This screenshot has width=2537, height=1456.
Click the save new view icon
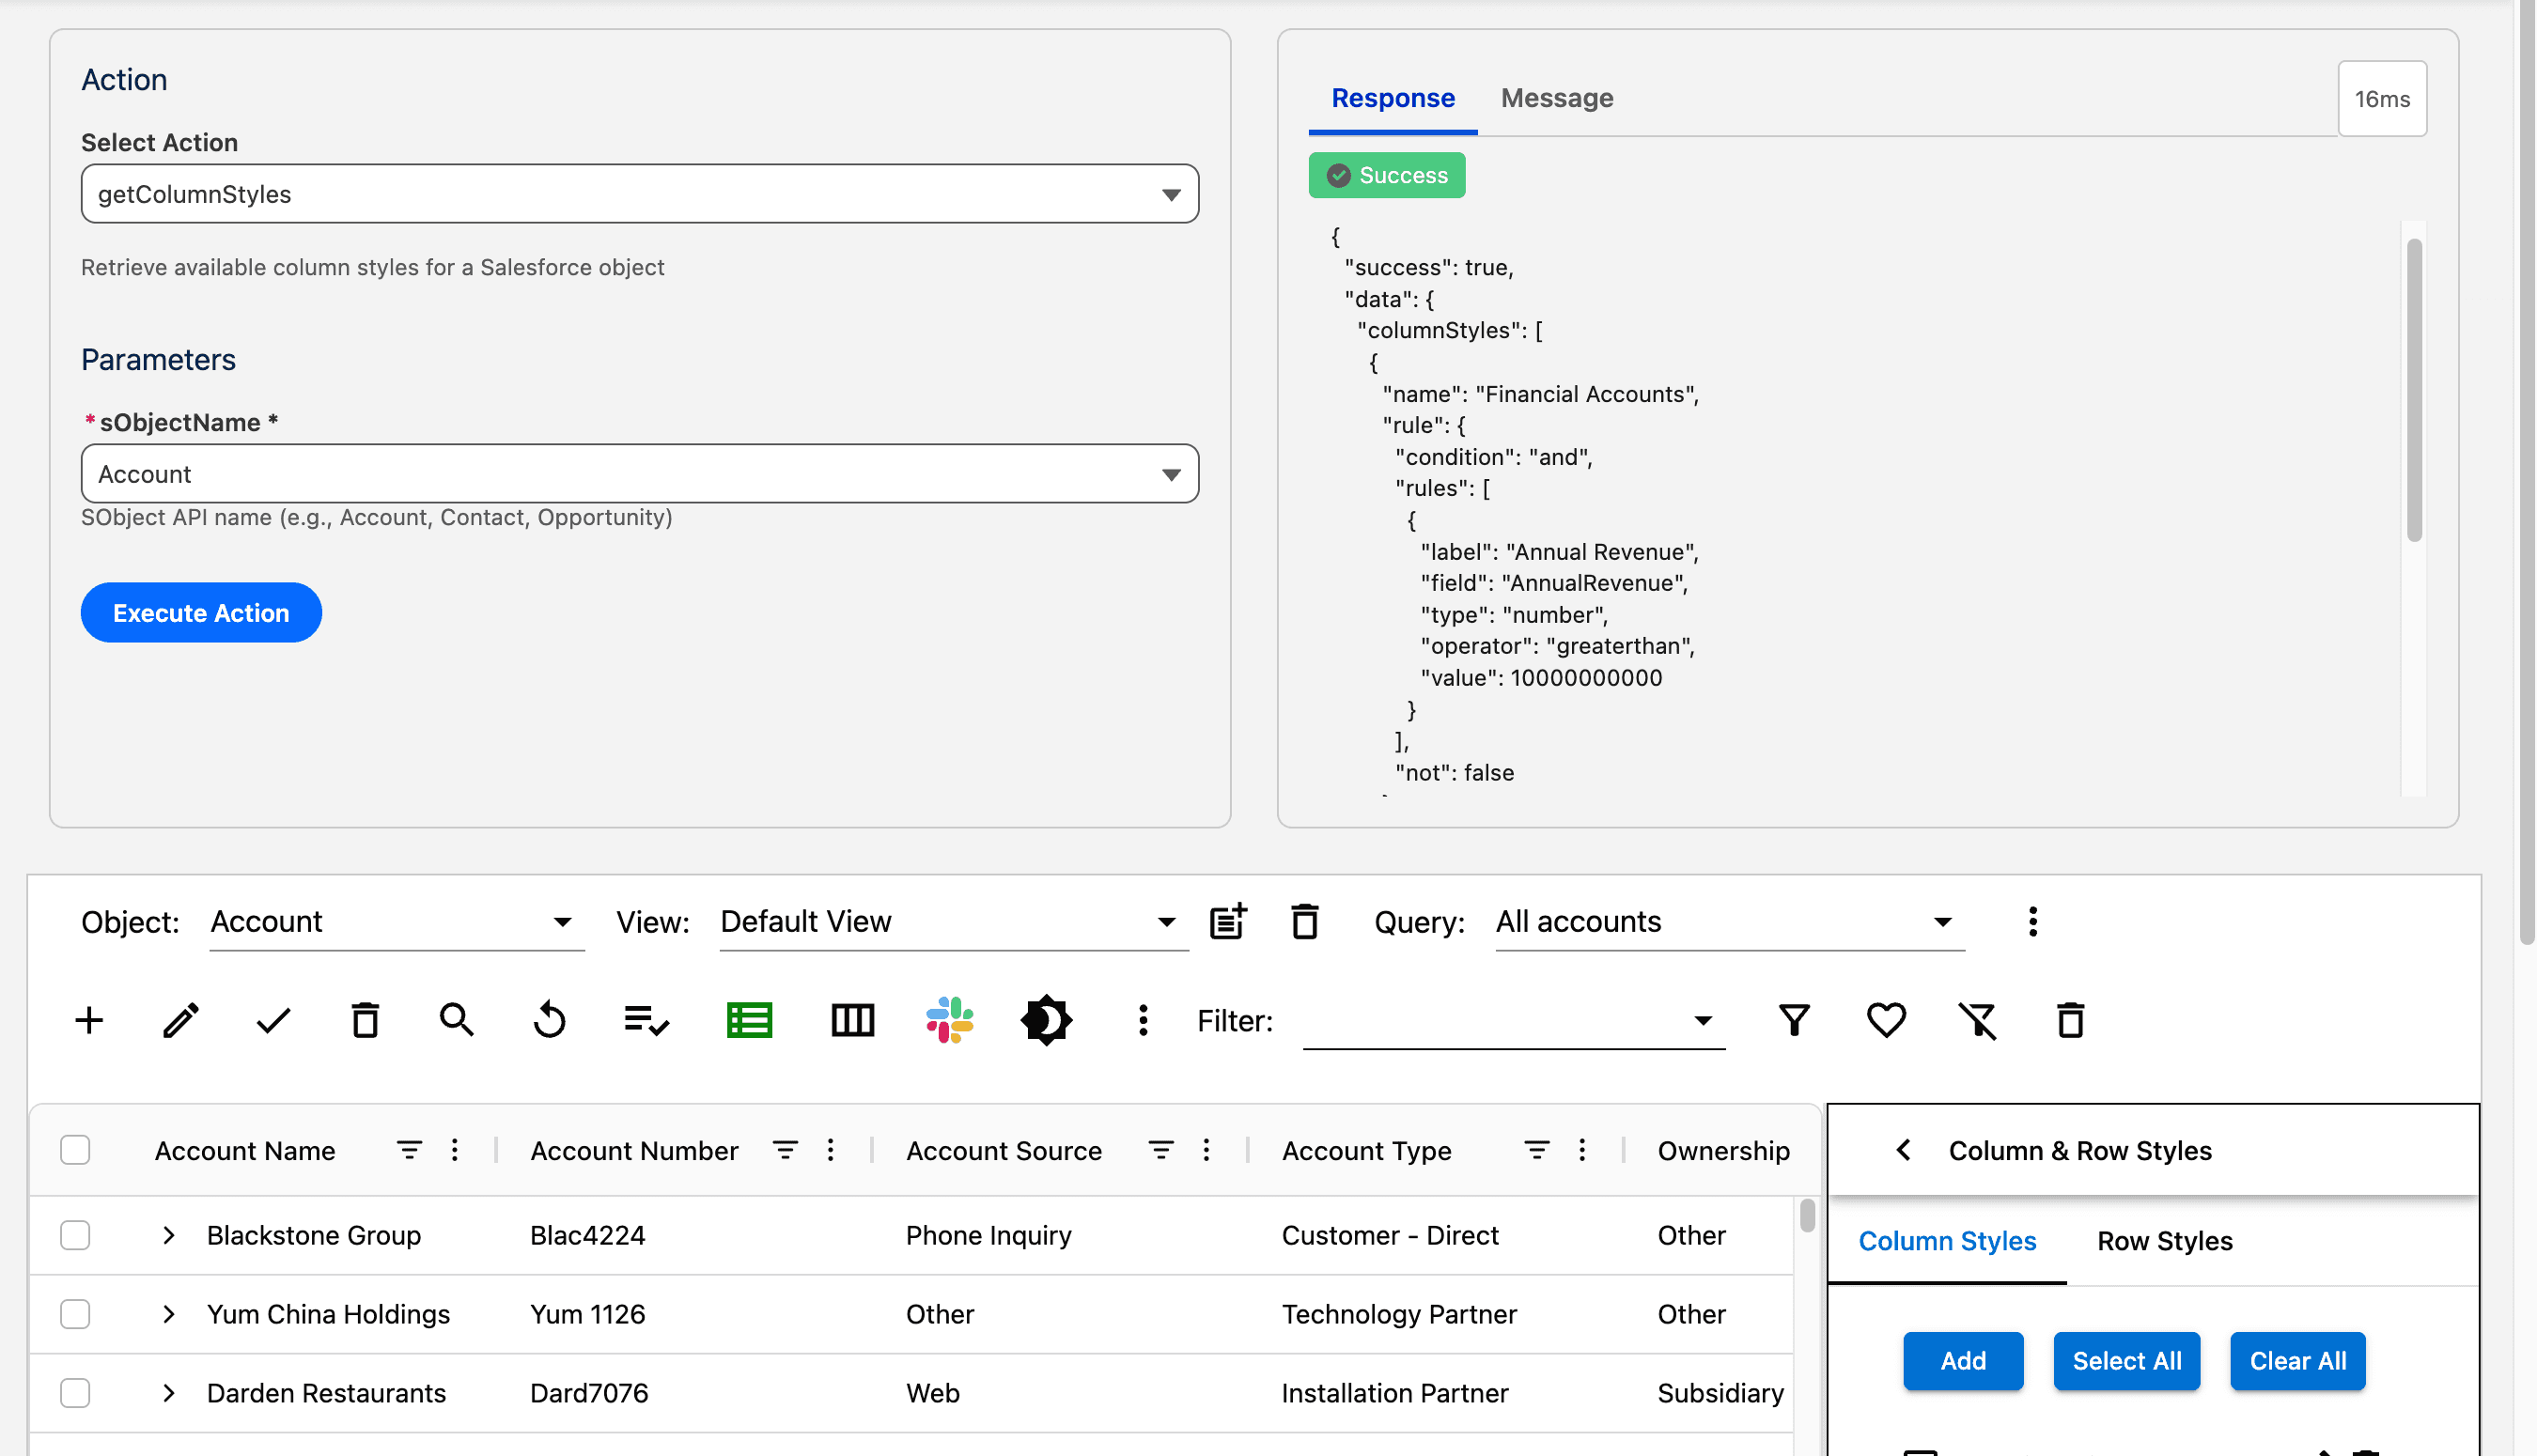[x=1228, y=921]
